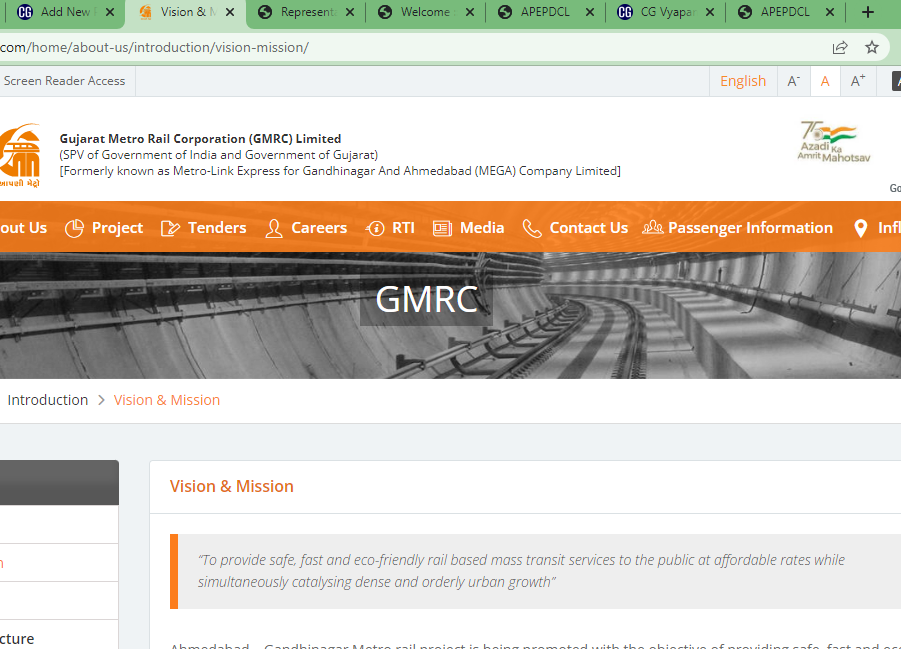The image size is (901, 649).
Task: Open the Passenger Information menu
Action: click(x=750, y=228)
